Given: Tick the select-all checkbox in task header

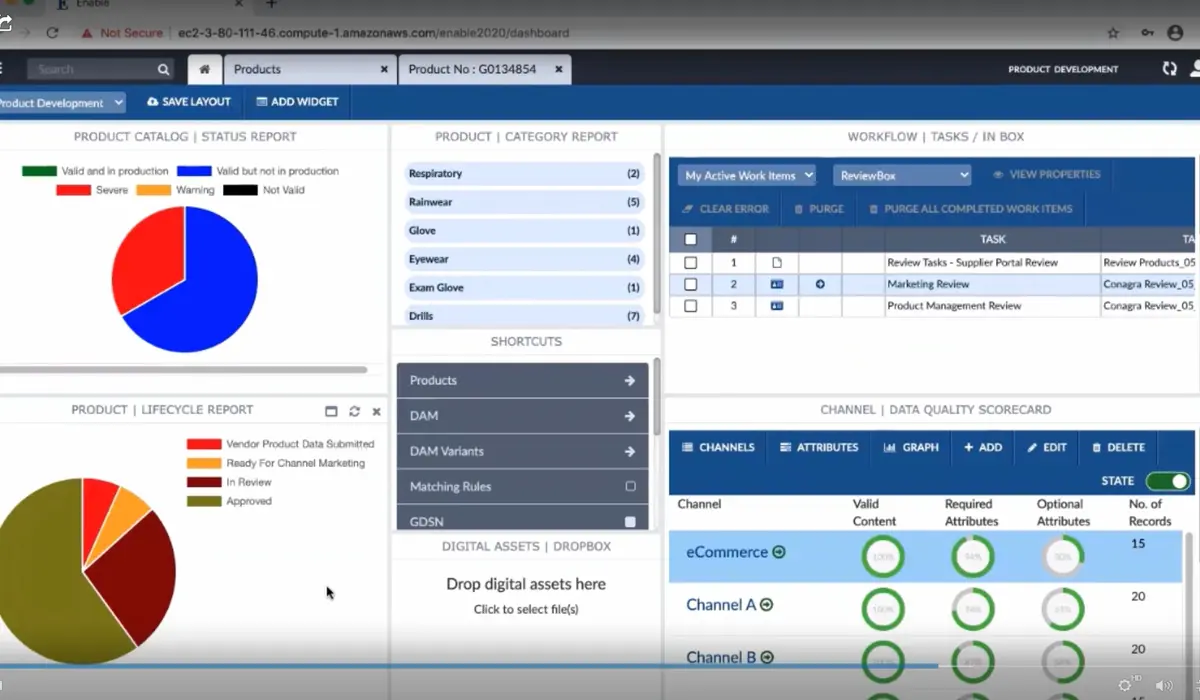Looking at the screenshot, I should coord(690,239).
